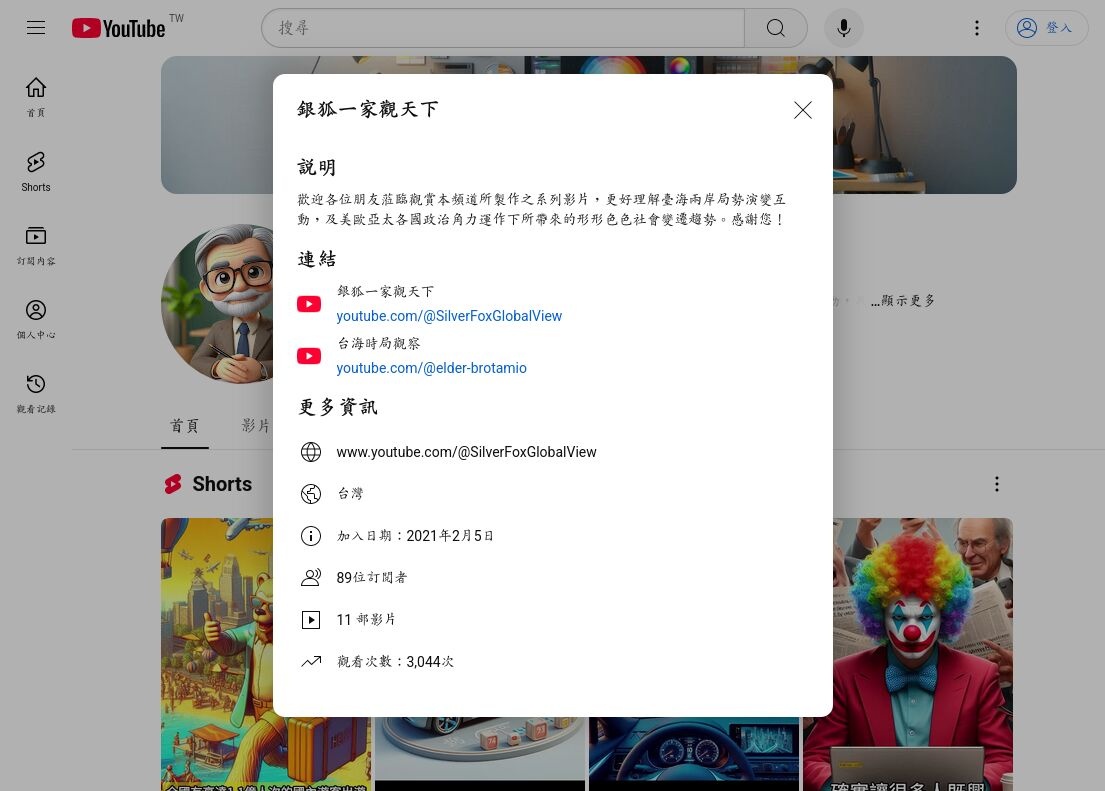Open the car dashboard Shorts thumbnail
Viewport: 1105px width, 791px height.
(x=694, y=754)
